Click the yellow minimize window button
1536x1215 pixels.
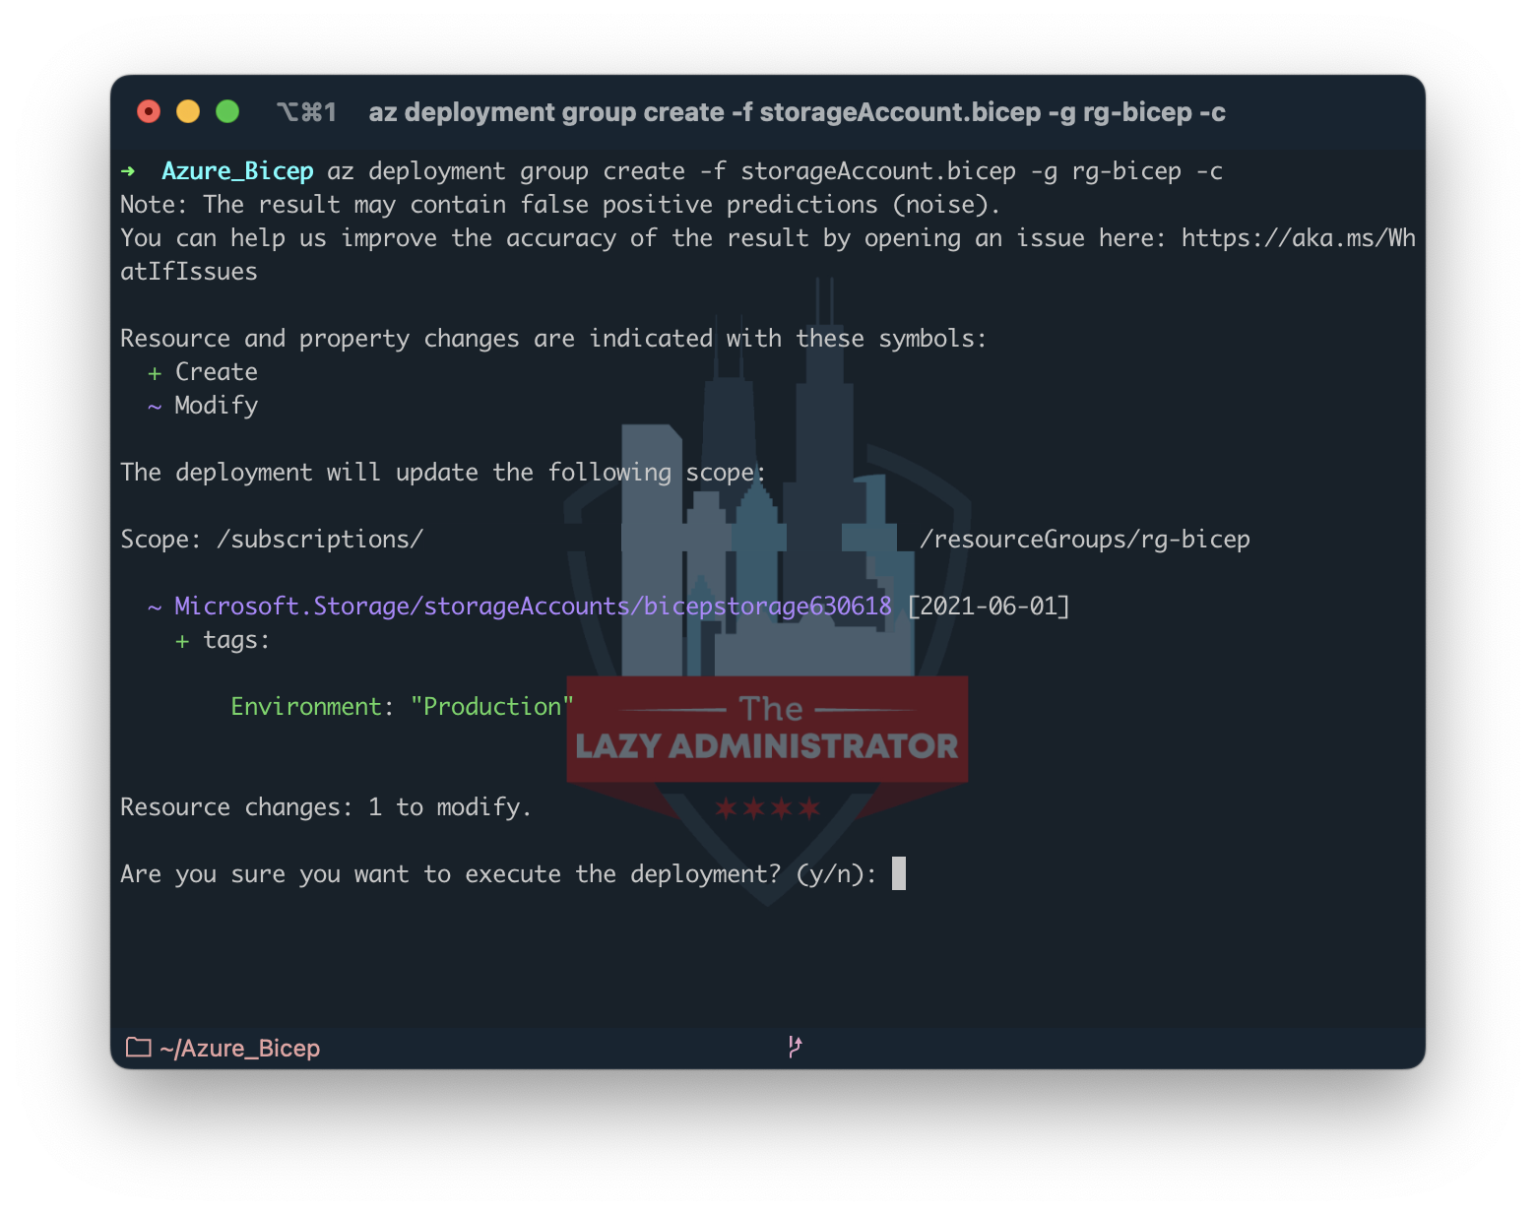pos(188,111)
